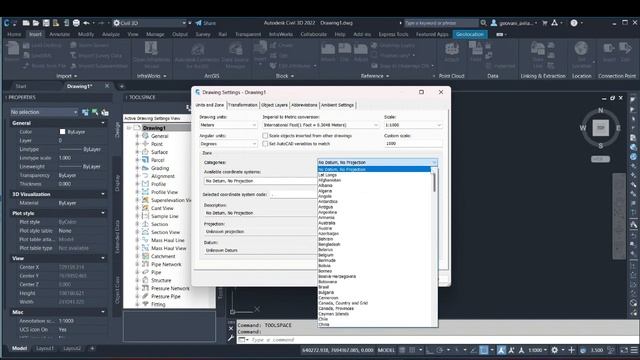
Task: Open the Drawing units Meters dropdown
Action: (x=229, y=125)
